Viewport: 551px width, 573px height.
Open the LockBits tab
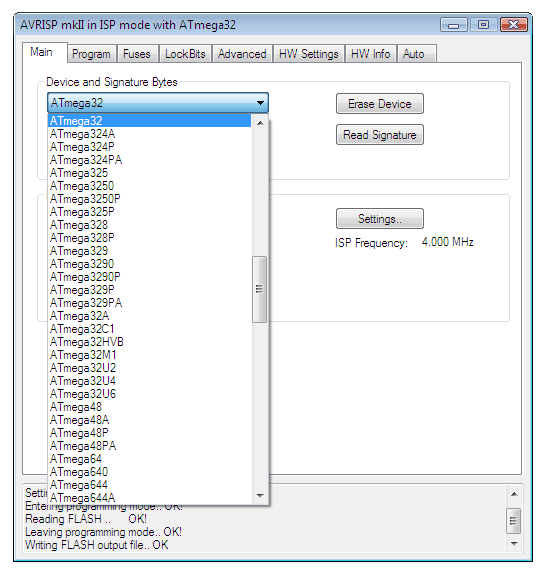click(x=185, y=54)
